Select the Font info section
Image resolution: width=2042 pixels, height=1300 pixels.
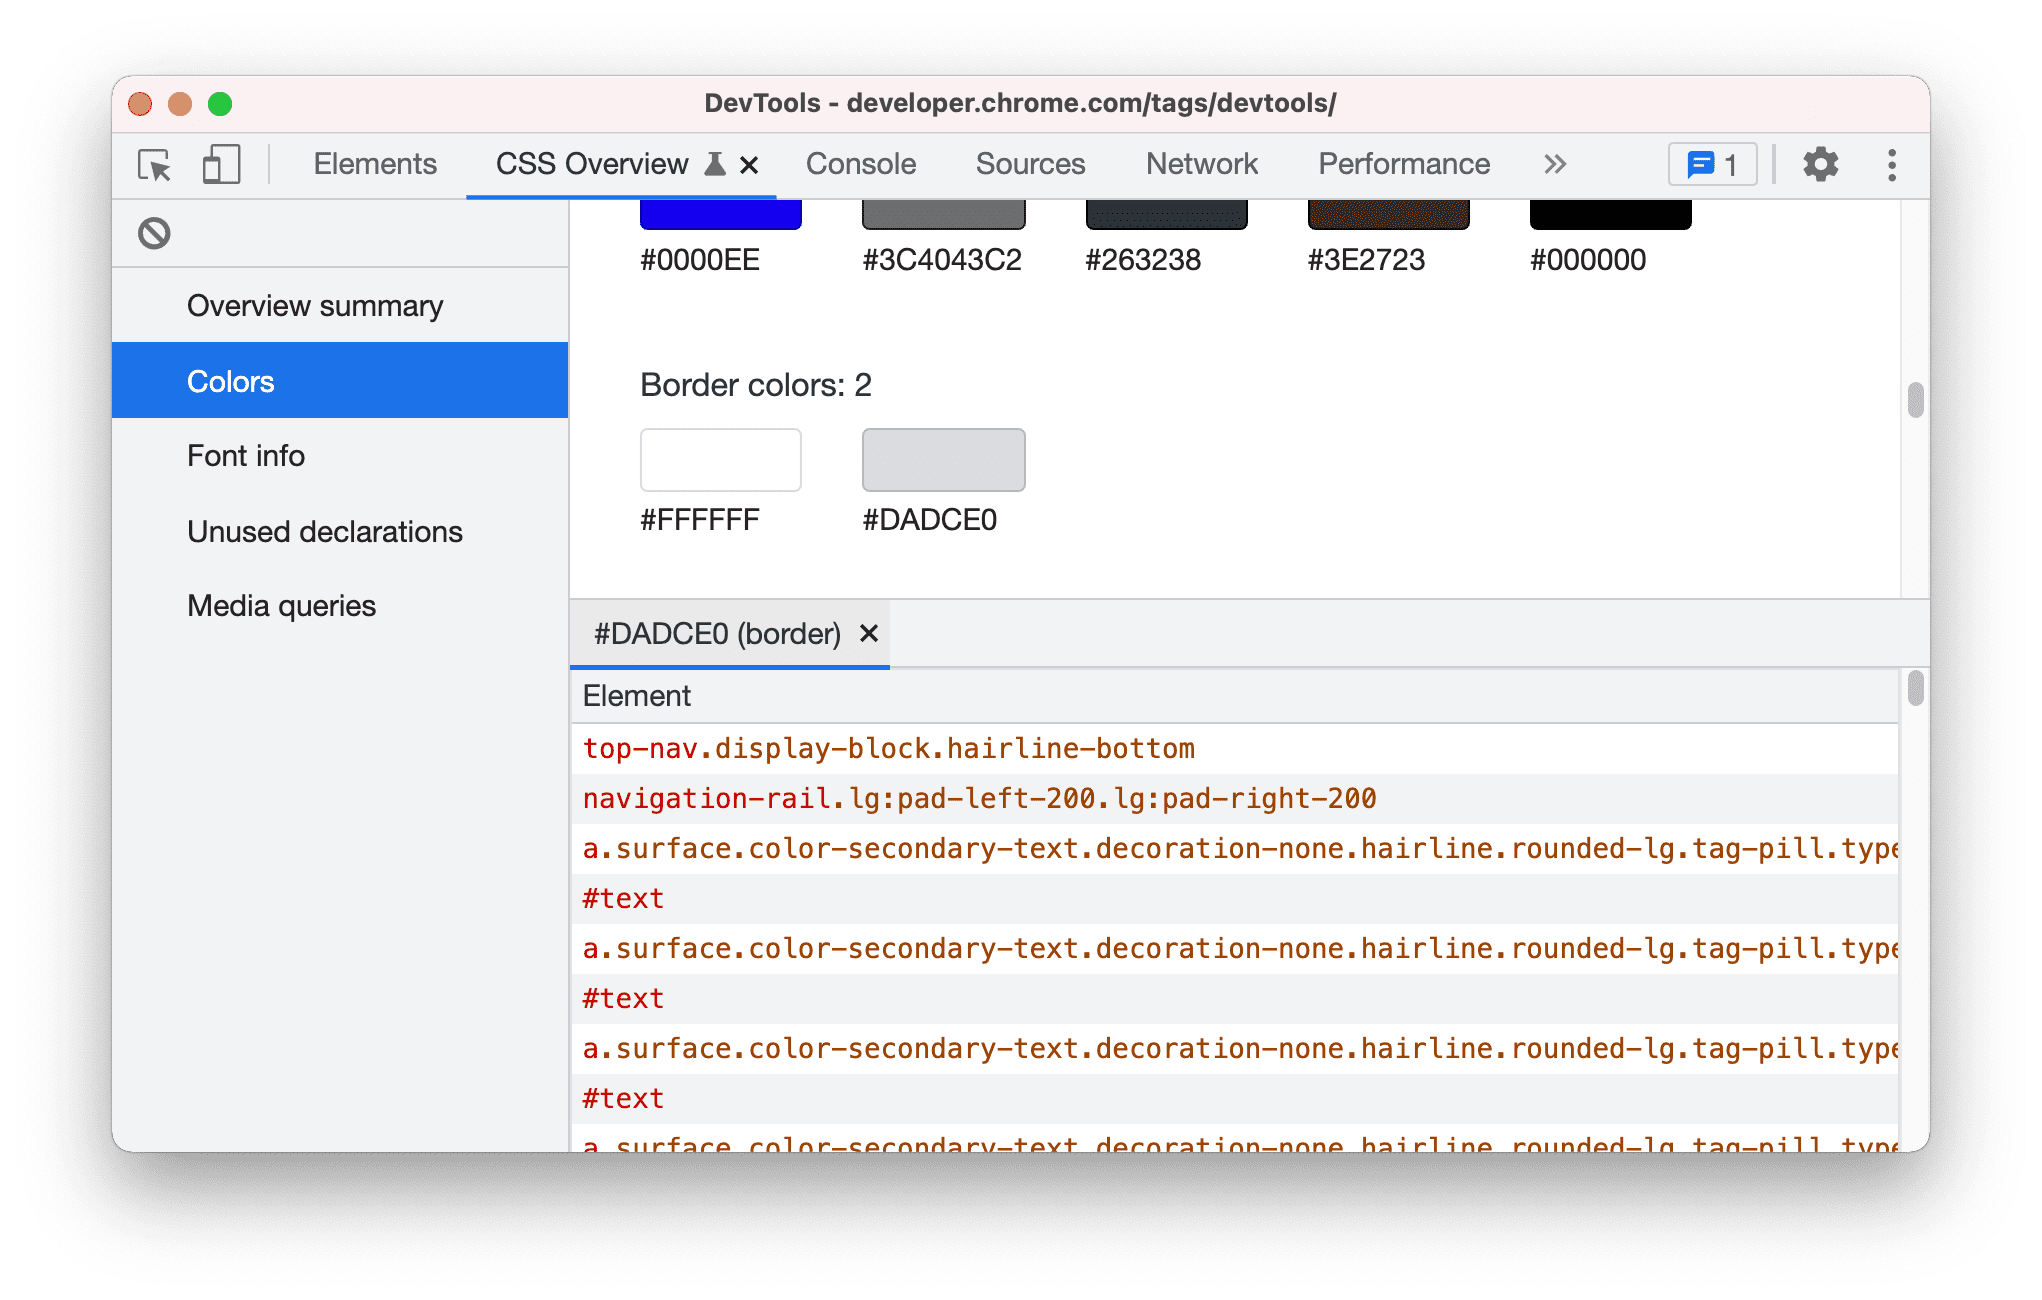click(243, 456)
